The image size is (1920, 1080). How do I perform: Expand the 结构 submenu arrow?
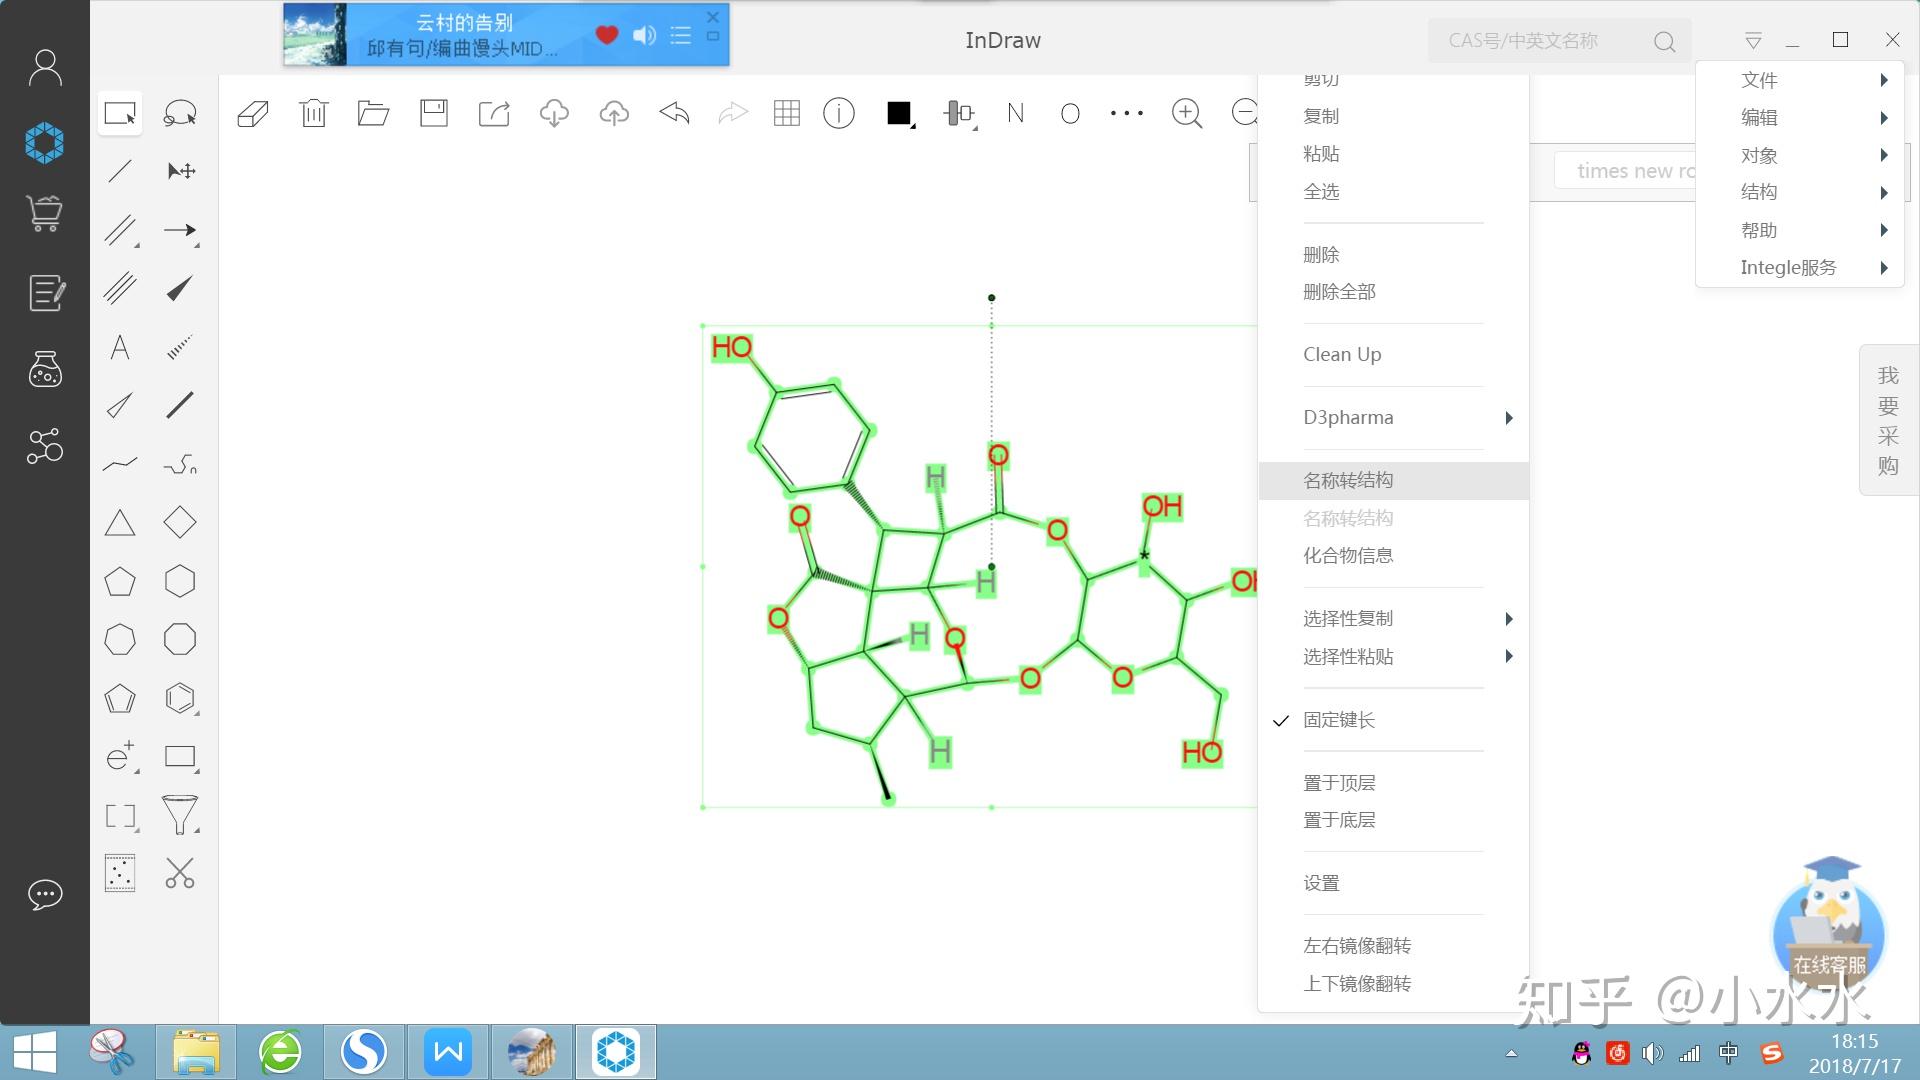coord(1884,192)
